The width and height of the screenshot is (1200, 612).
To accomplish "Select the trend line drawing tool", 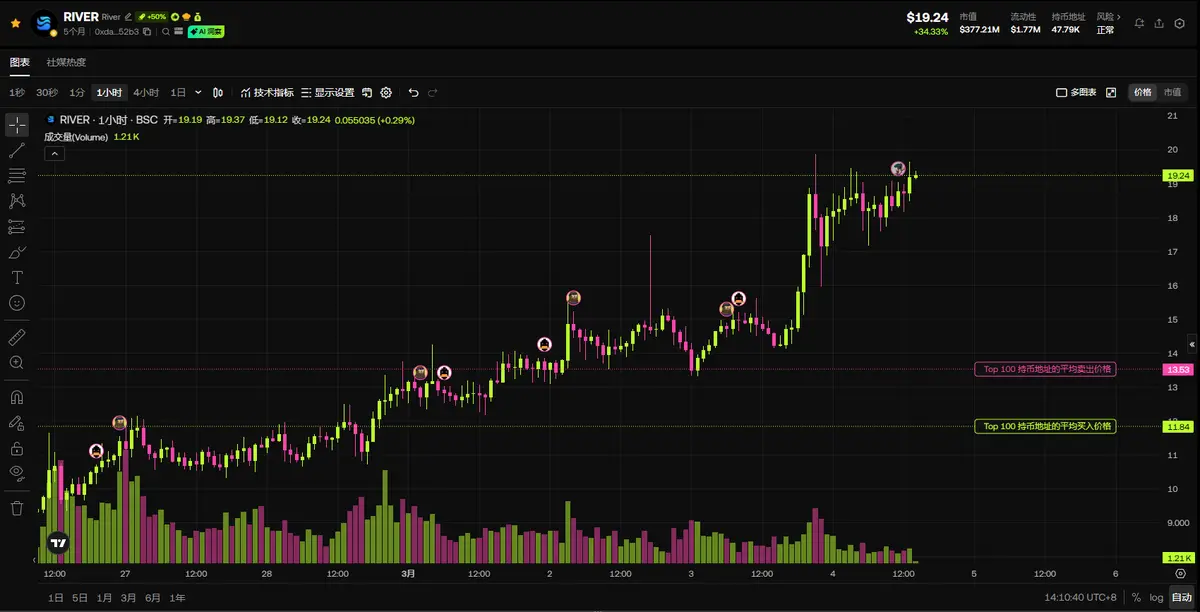I will (x=17, y=150).
